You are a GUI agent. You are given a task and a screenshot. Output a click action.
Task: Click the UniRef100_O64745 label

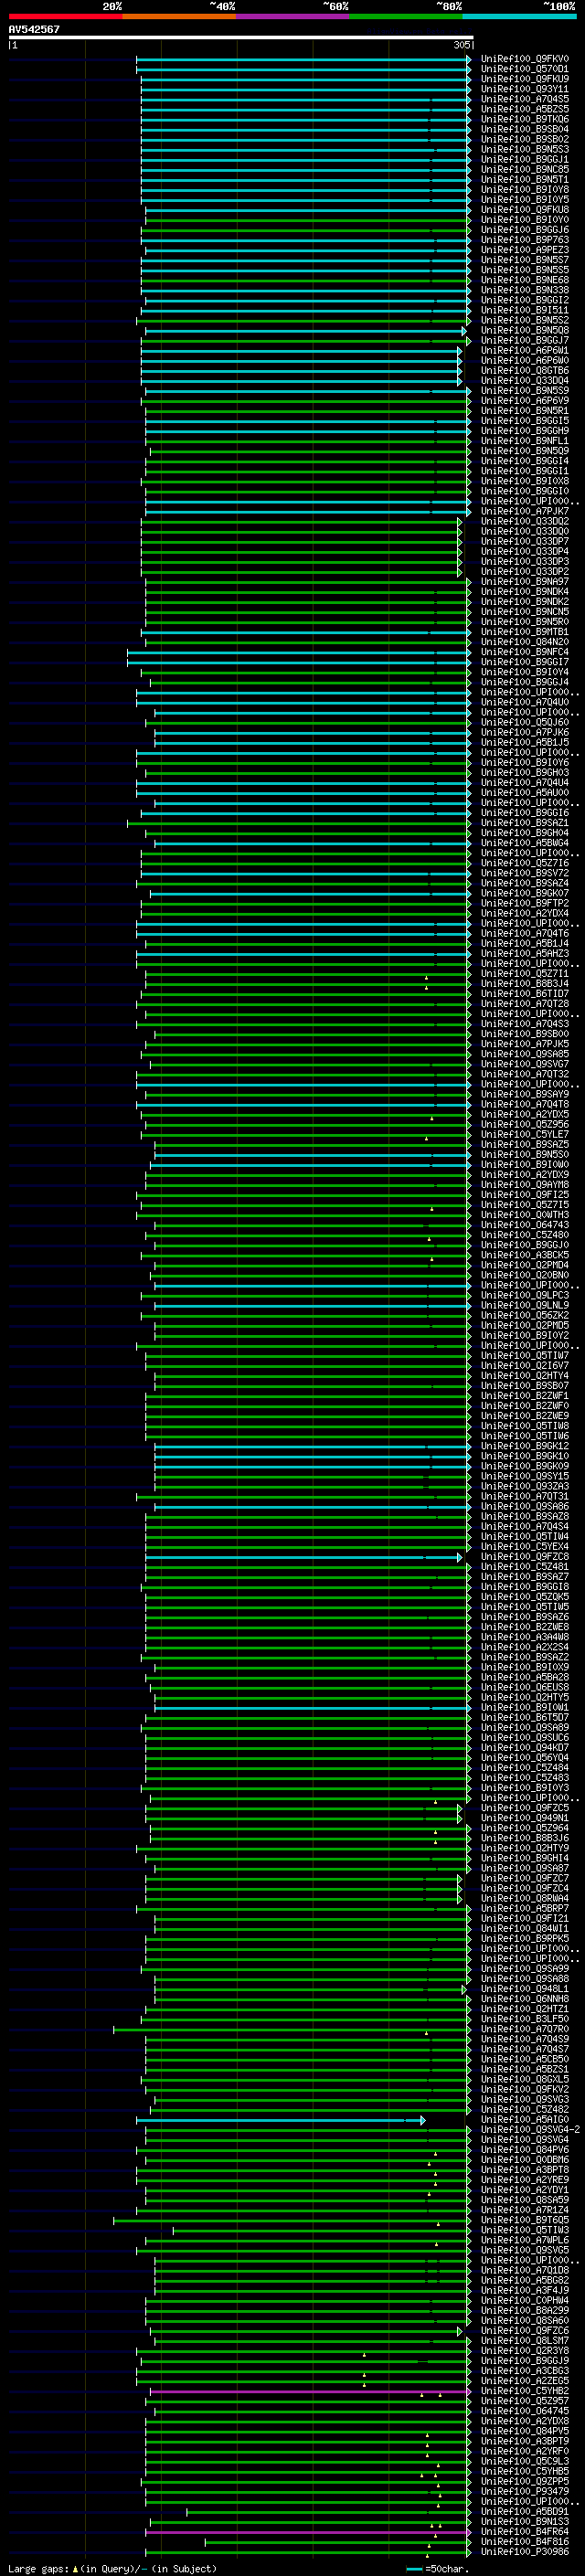point(525,2411)
